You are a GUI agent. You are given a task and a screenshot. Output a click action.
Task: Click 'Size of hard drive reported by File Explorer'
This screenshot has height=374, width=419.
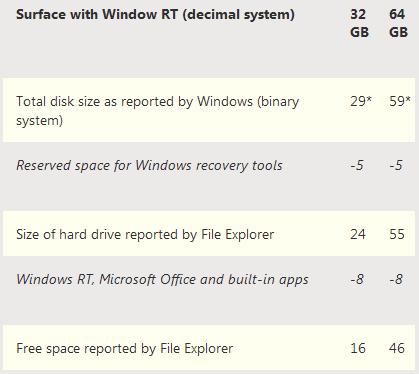coord(145,235)
